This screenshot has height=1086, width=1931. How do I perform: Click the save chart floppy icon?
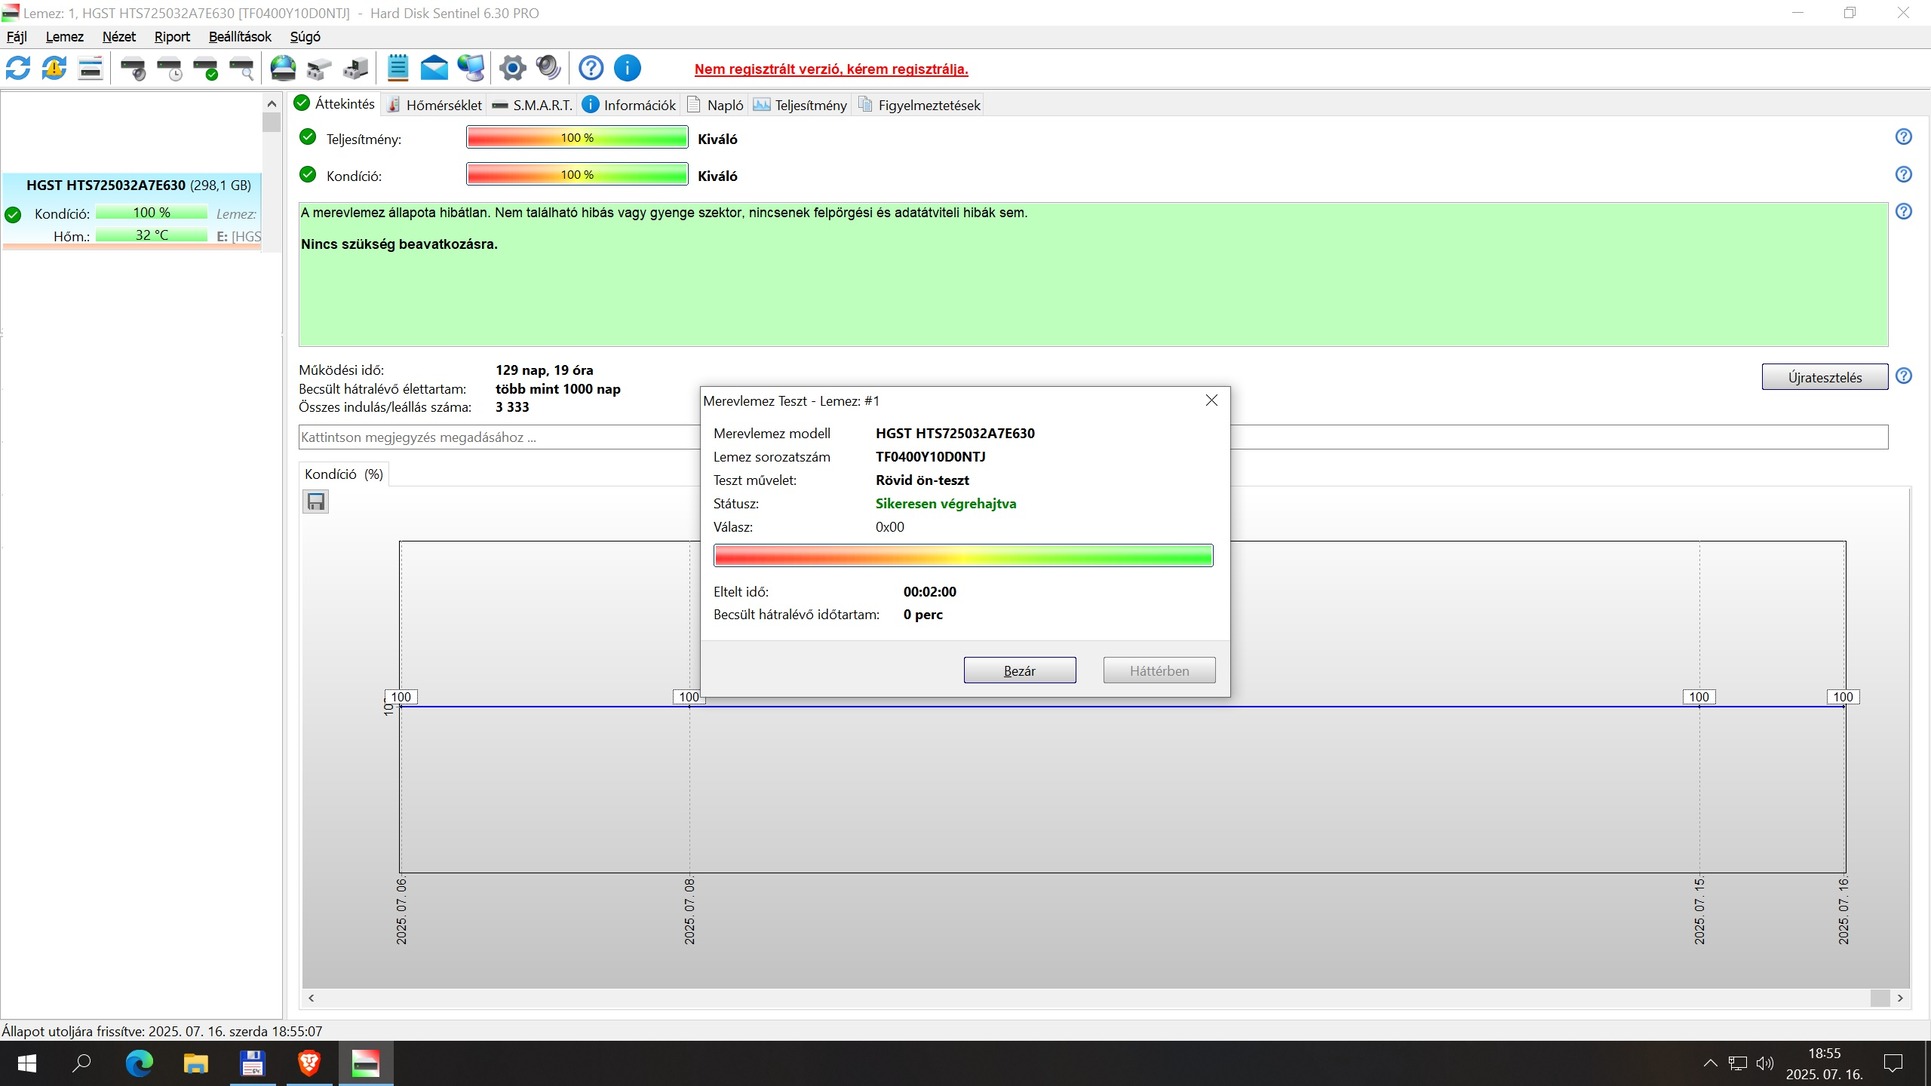pos(316,502)
